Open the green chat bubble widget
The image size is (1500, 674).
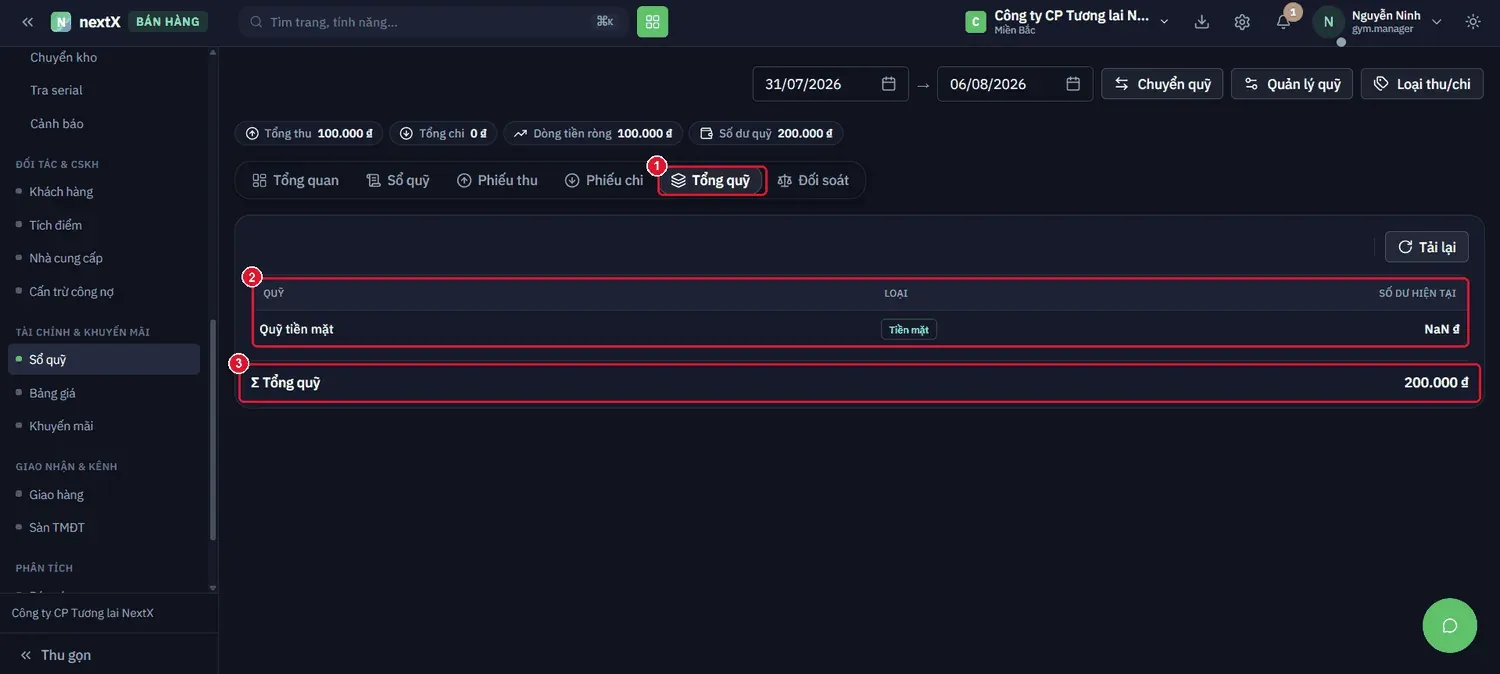coord(1450,626)
